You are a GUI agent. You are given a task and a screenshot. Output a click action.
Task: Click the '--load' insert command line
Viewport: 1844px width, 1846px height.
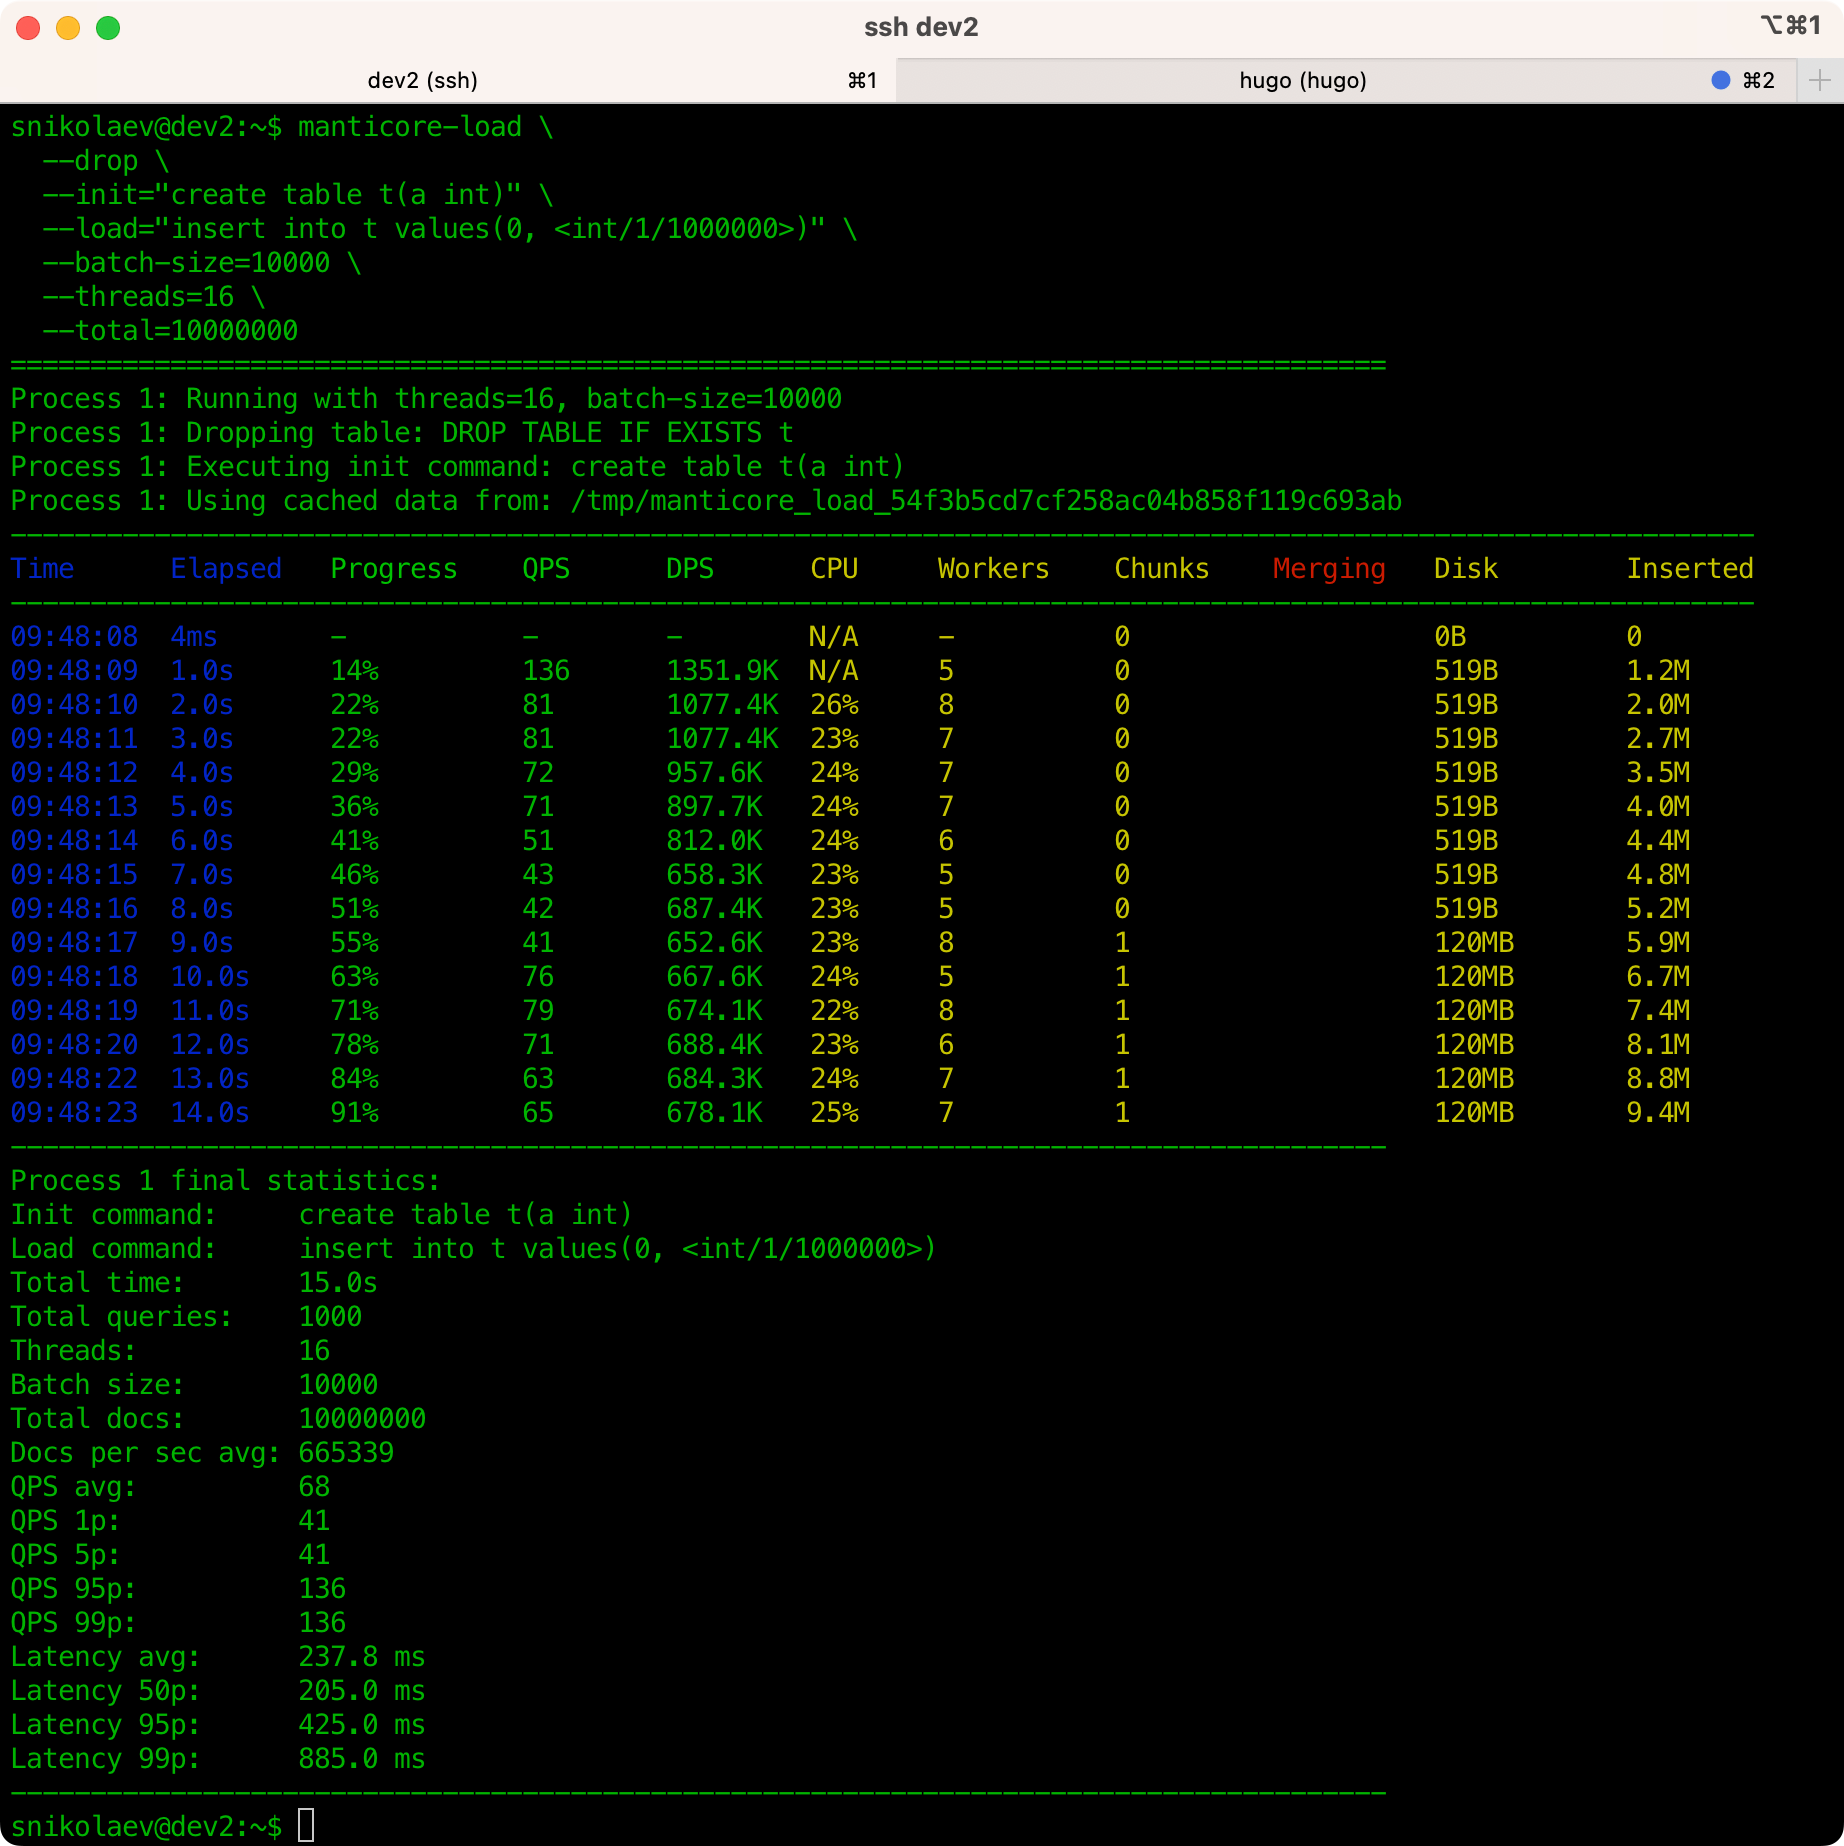(x=450, y=229)
